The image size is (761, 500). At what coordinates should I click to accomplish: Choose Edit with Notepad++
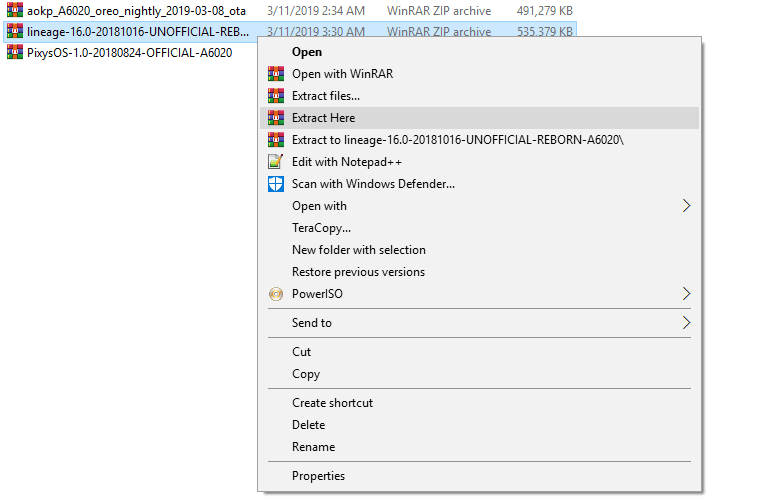click(x=480, y=162)
